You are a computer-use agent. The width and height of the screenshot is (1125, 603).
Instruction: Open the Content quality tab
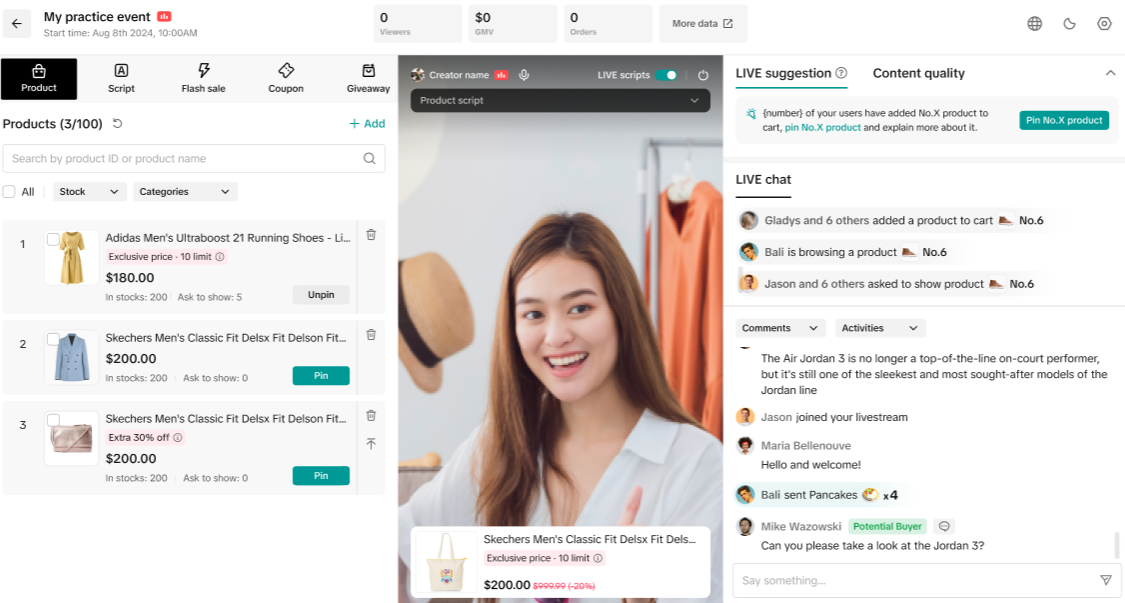[x=918, y=73]
